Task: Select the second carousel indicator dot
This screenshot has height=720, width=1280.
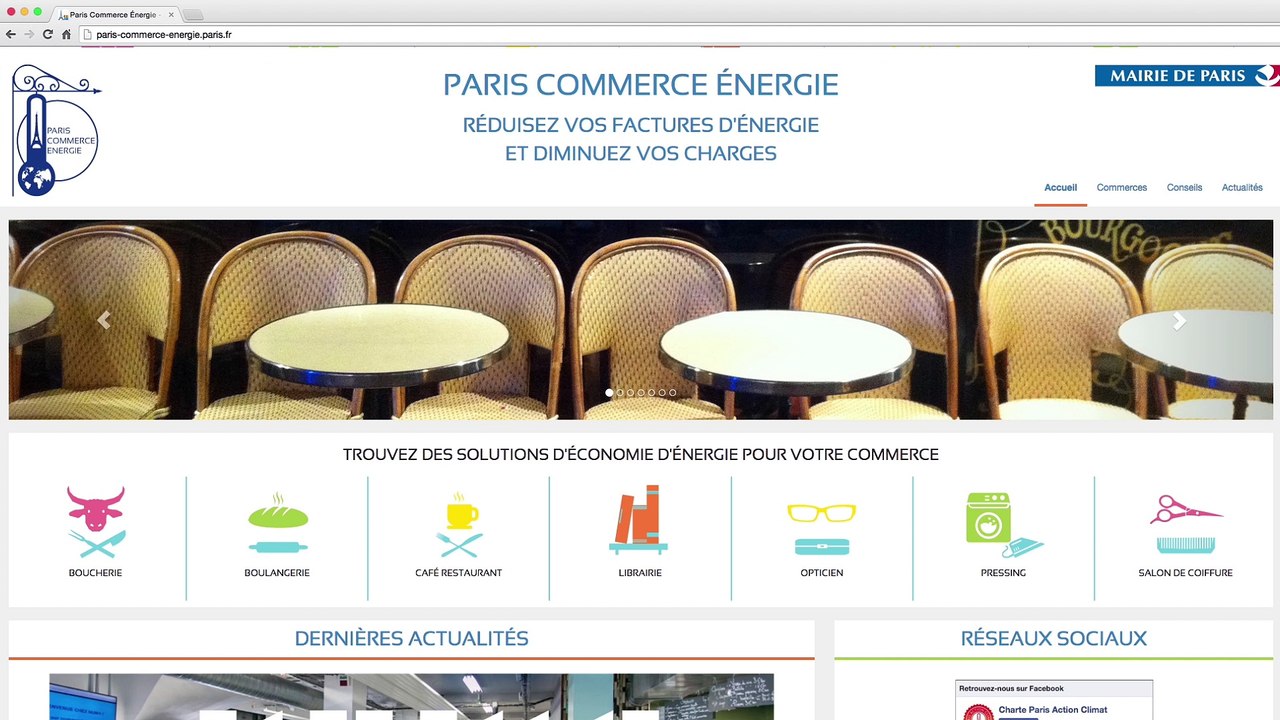Action: point(620,393)
